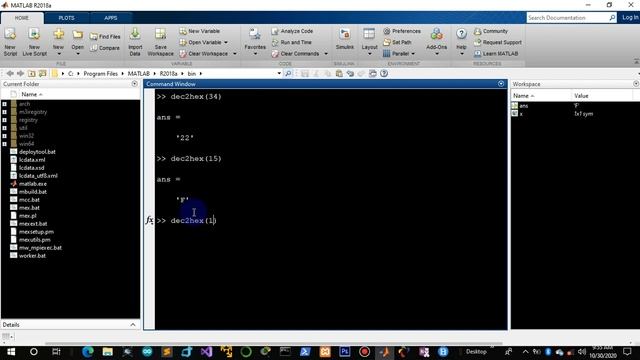Viewport: 640px width, 360px height.
Task: Select the x variable in Workspace
Action: [521, 114]
